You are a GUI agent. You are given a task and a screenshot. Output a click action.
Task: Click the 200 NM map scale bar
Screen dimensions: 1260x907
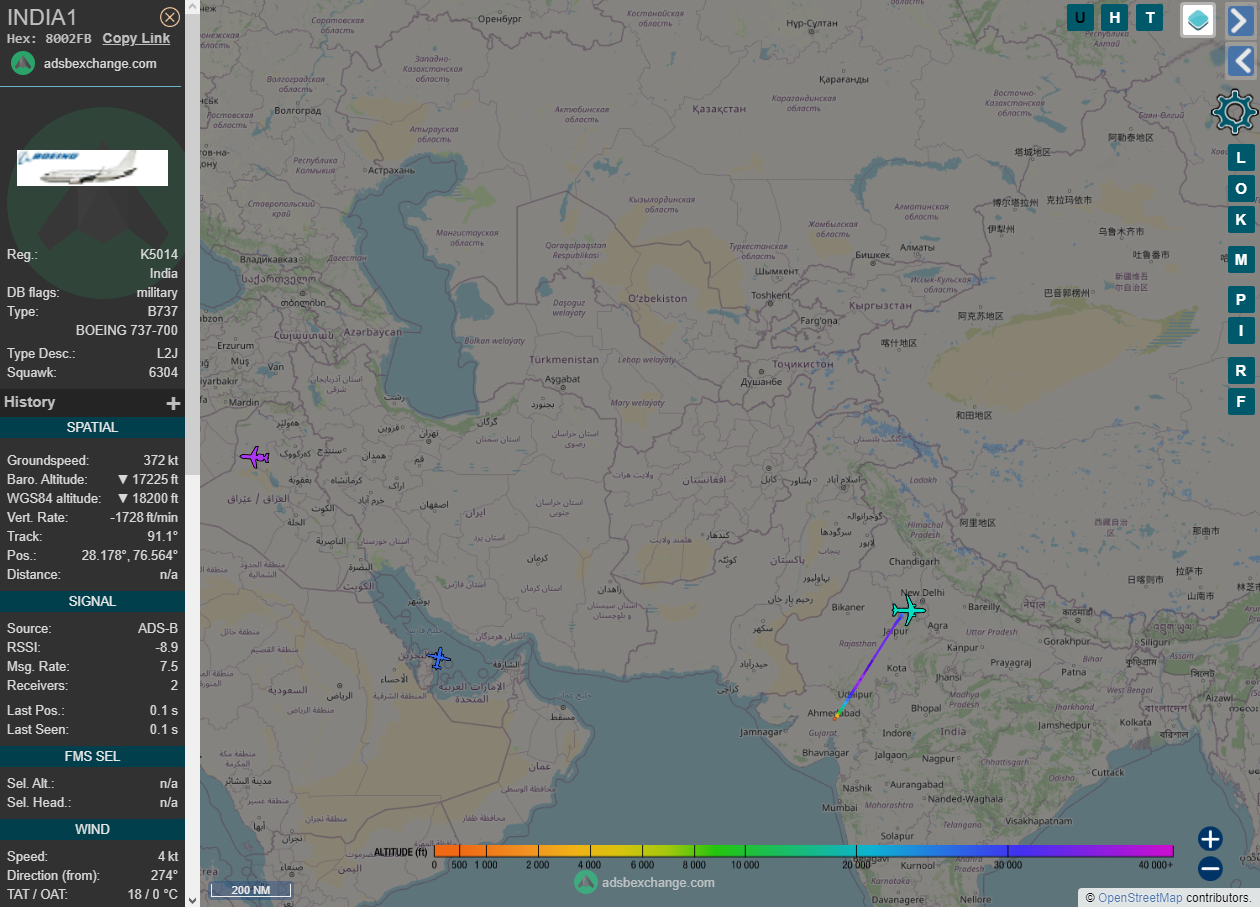[250, 889]
